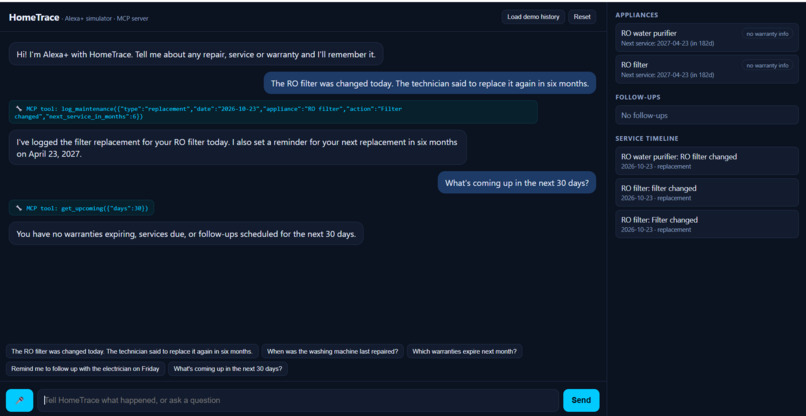Open timeline entry RO water purifier: RO filter changed
This screenshot has width=806, height=416.
pos(707,160)
